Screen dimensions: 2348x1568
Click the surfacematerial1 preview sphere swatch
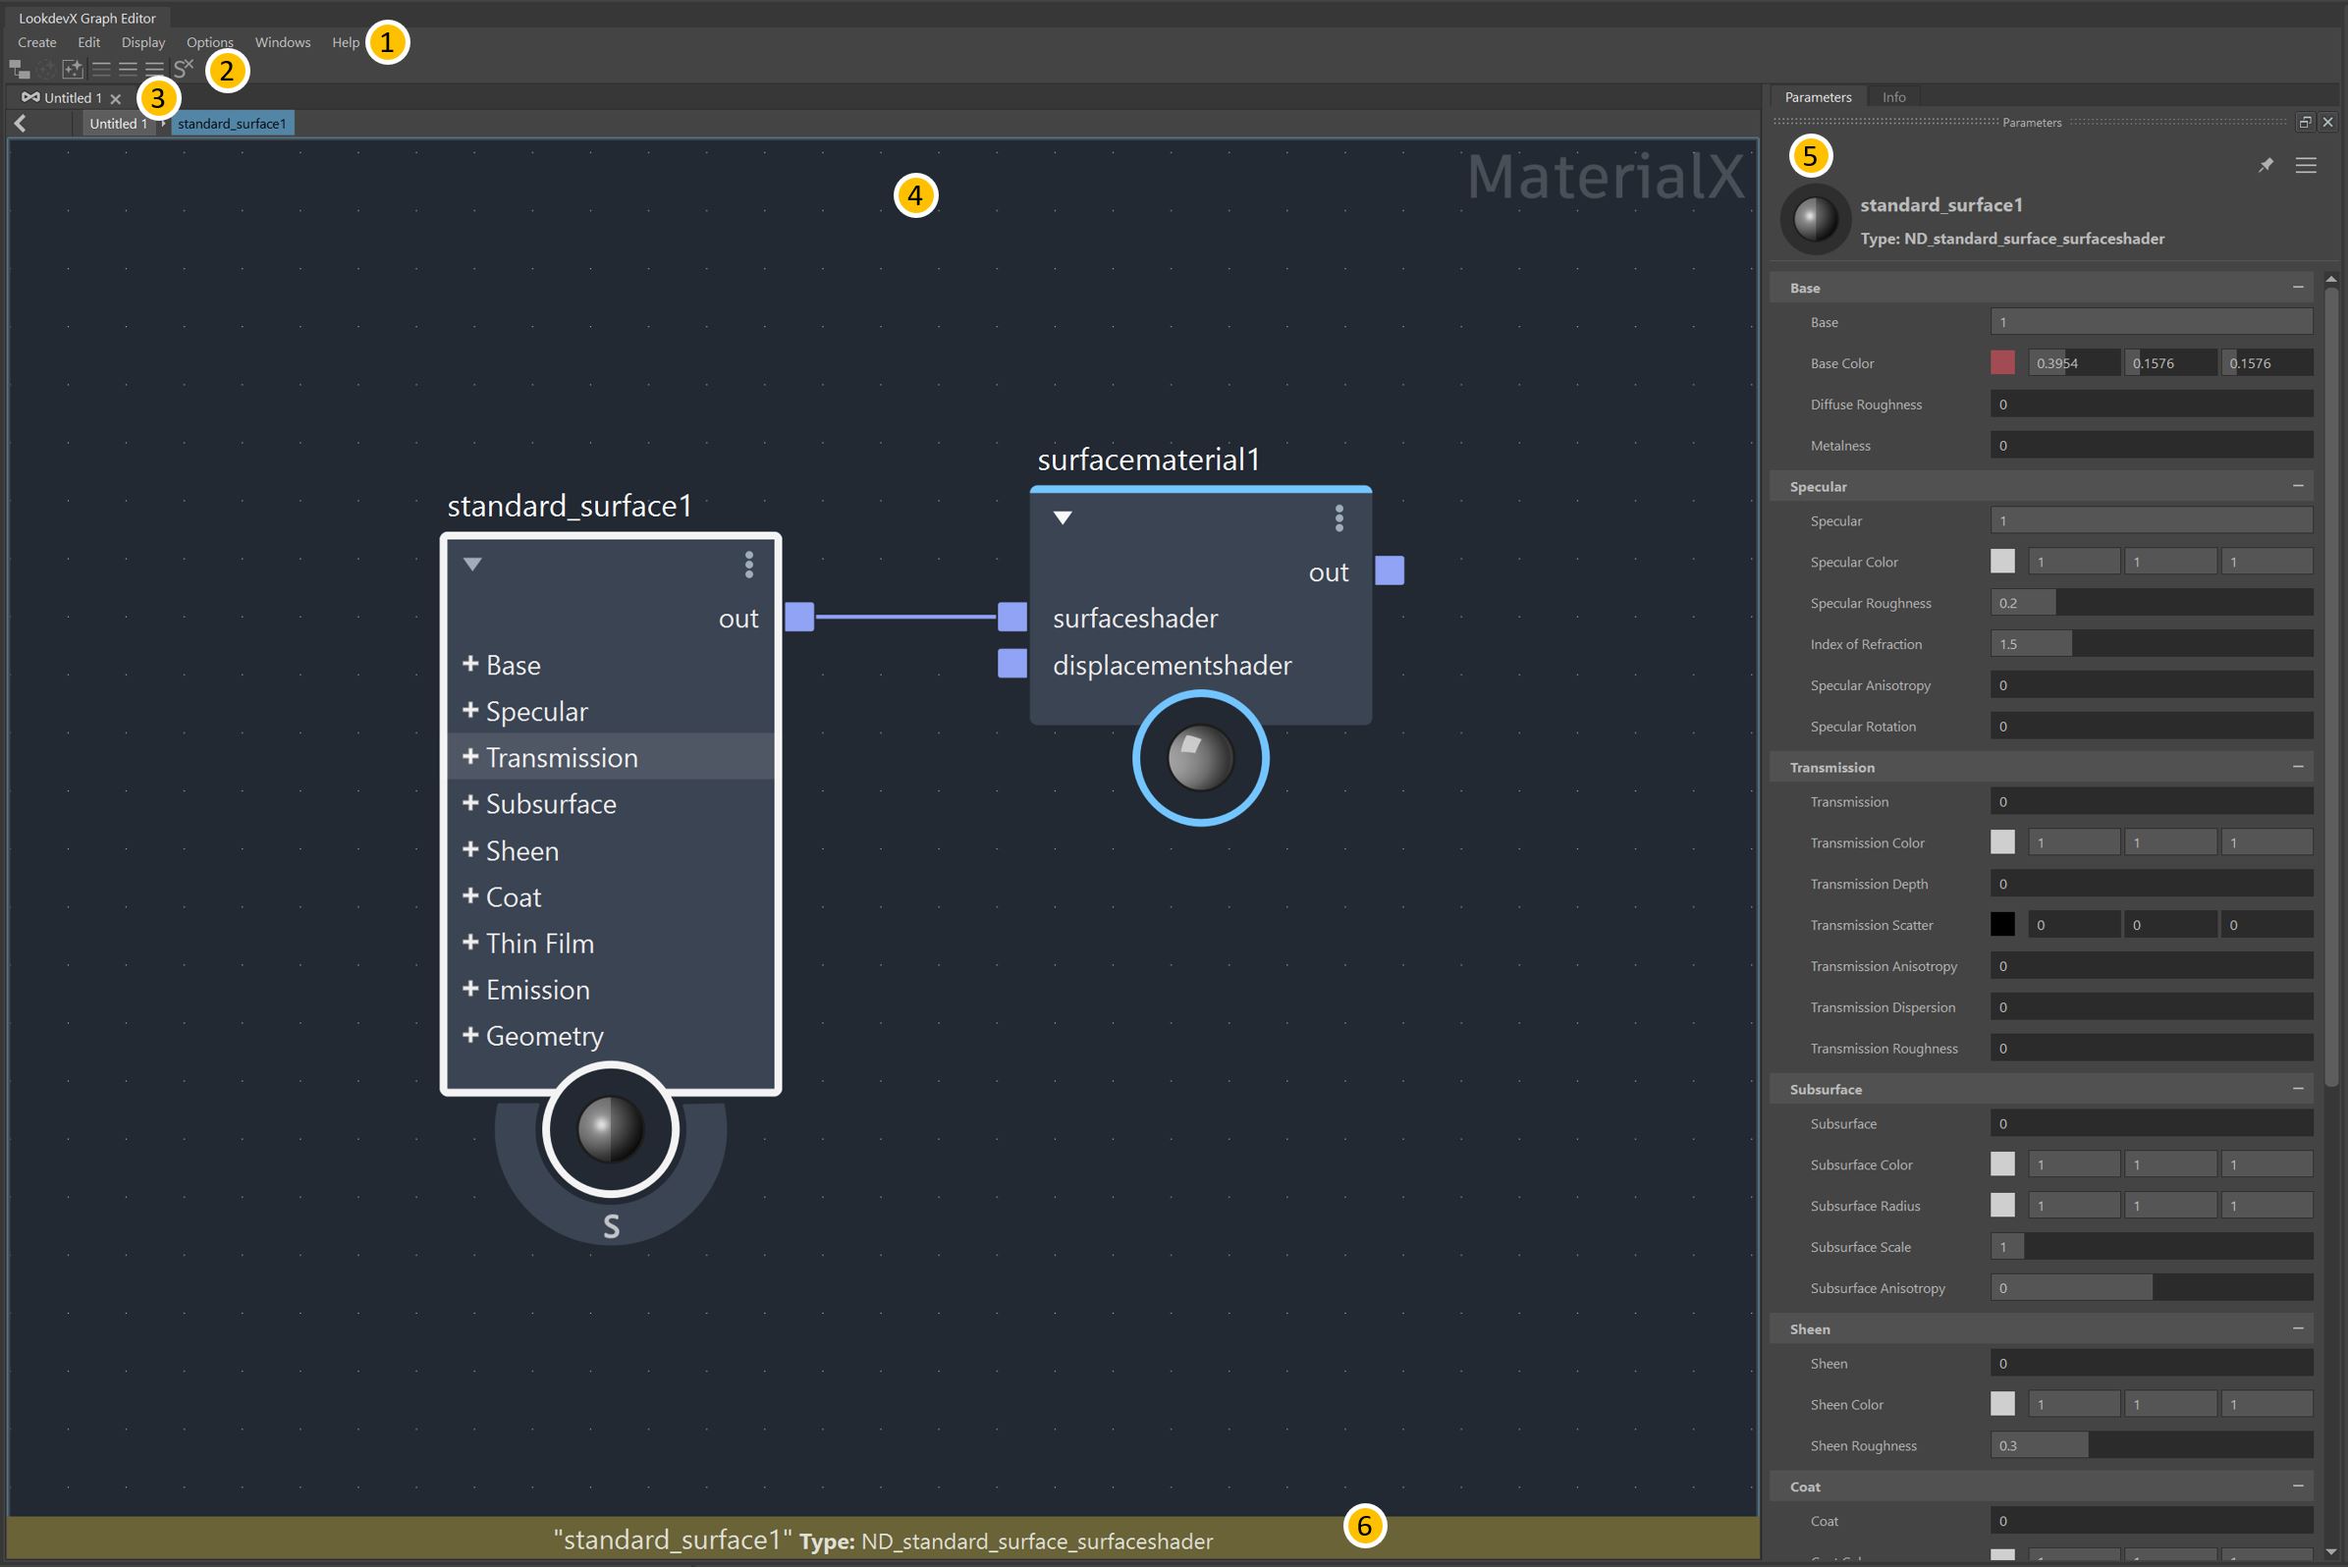(x=1200, y=758)
